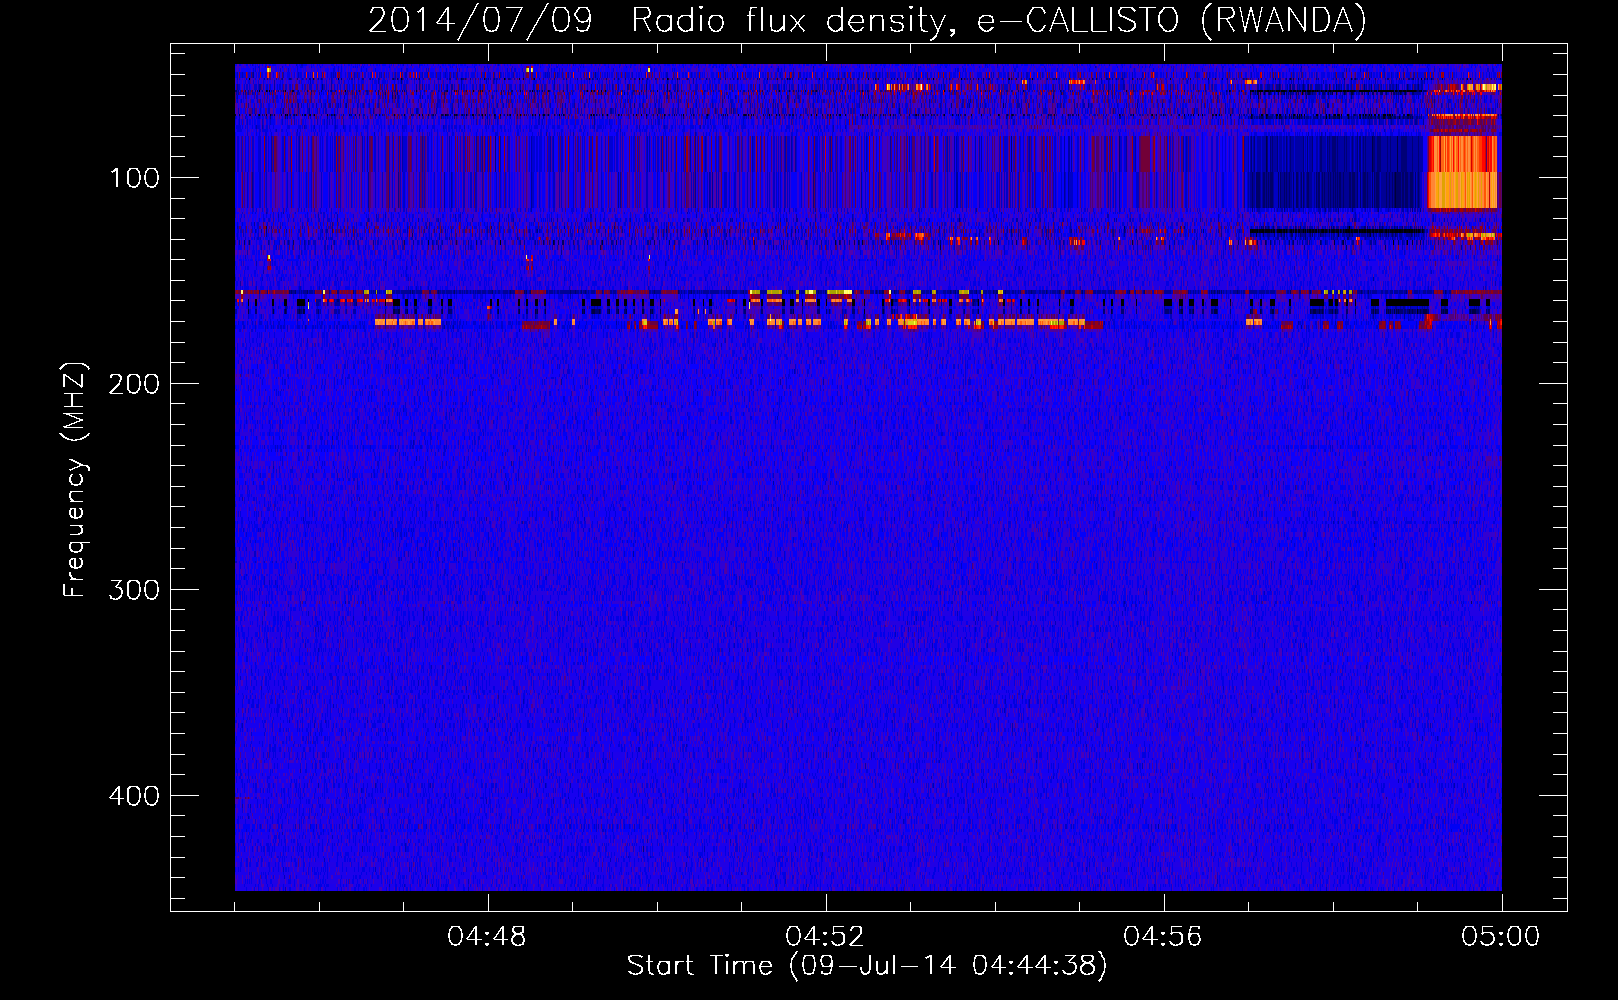Click the x-axis label "Start Time (09-Jul-14 04:44:38)"
1618x1000 pixels.
867,966
